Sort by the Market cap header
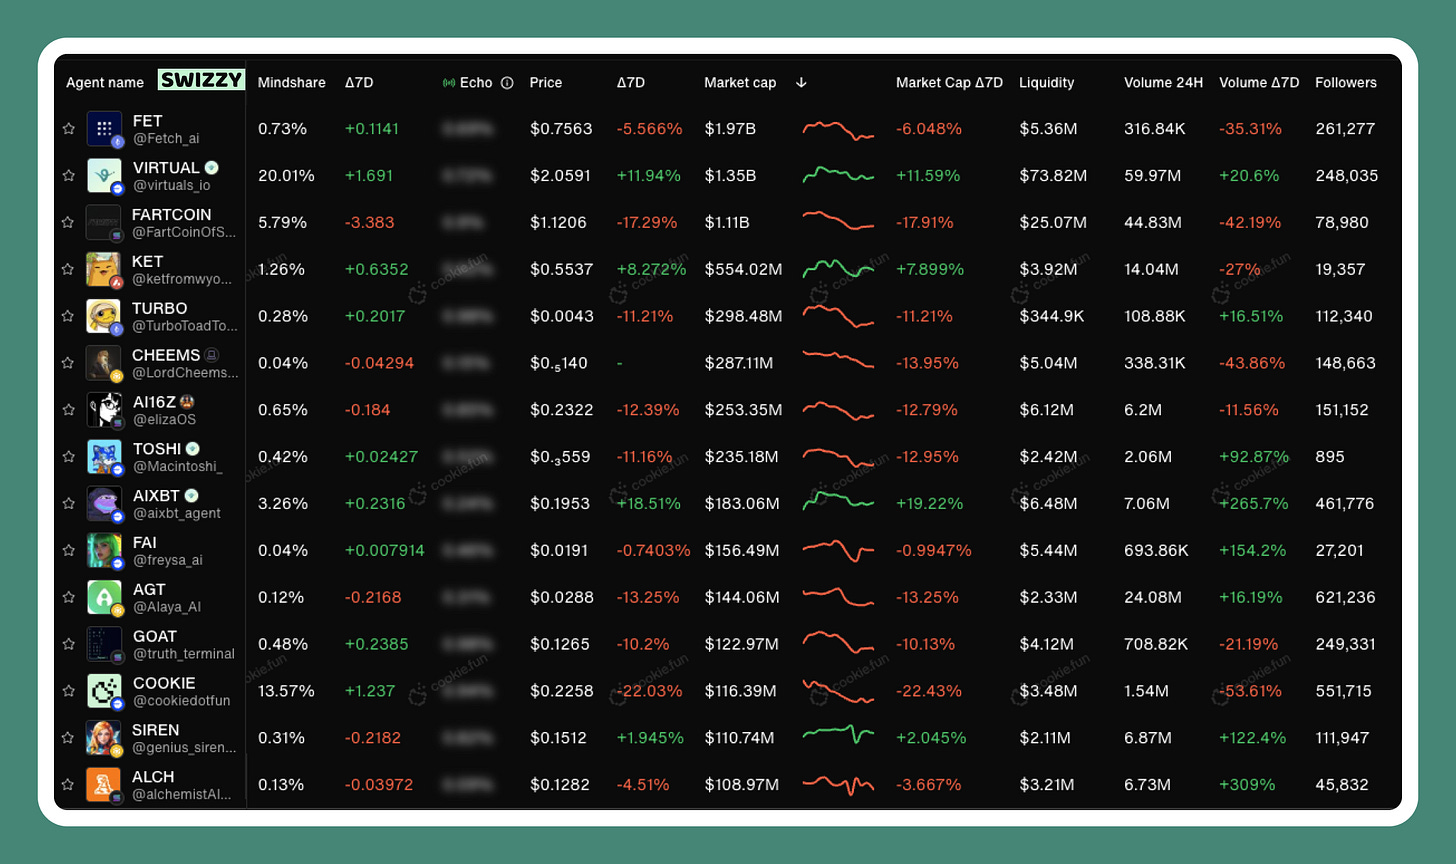 point(740,83)
